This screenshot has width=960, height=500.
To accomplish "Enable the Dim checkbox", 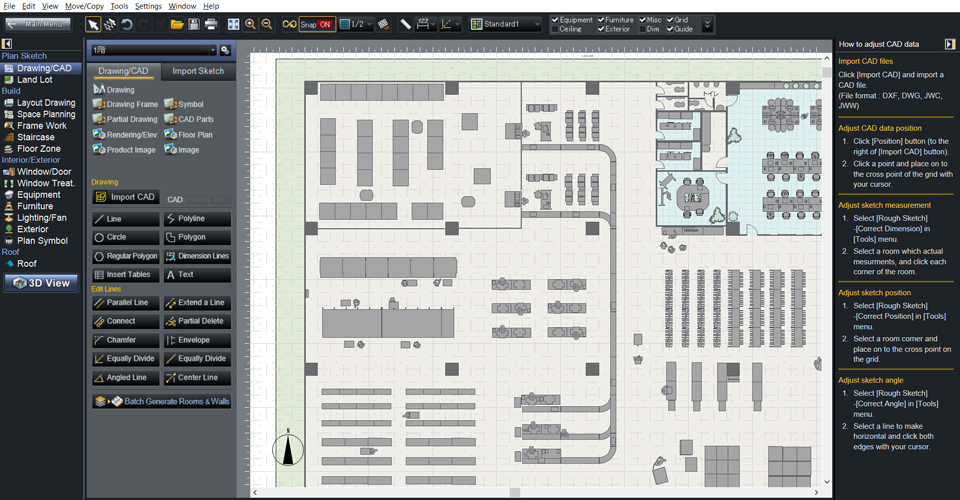I will 640,29.
